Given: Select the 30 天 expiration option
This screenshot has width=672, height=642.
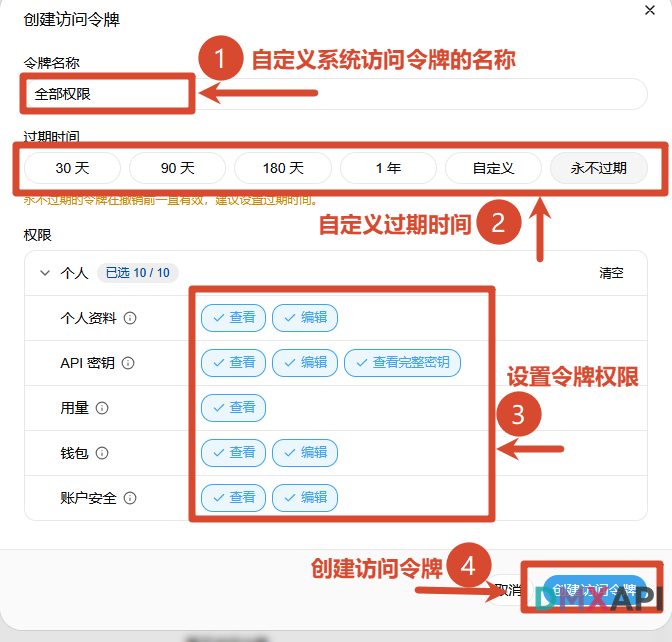Looking at the screenshot, I should pos(72,168).
